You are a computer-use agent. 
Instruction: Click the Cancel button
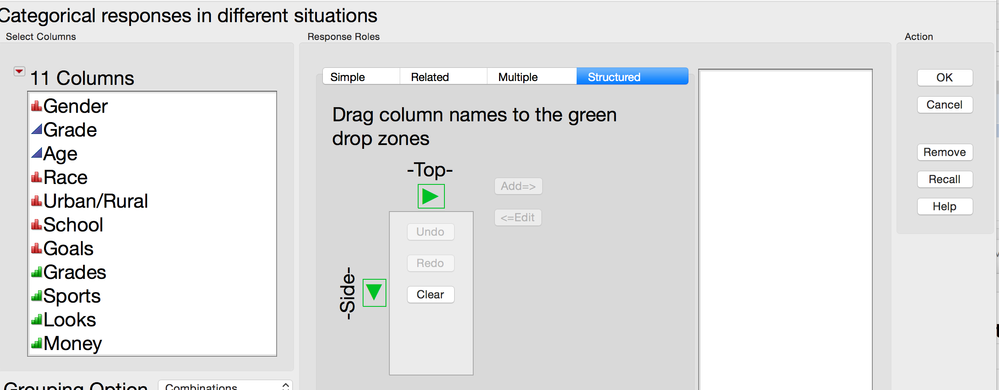point(945,105)
